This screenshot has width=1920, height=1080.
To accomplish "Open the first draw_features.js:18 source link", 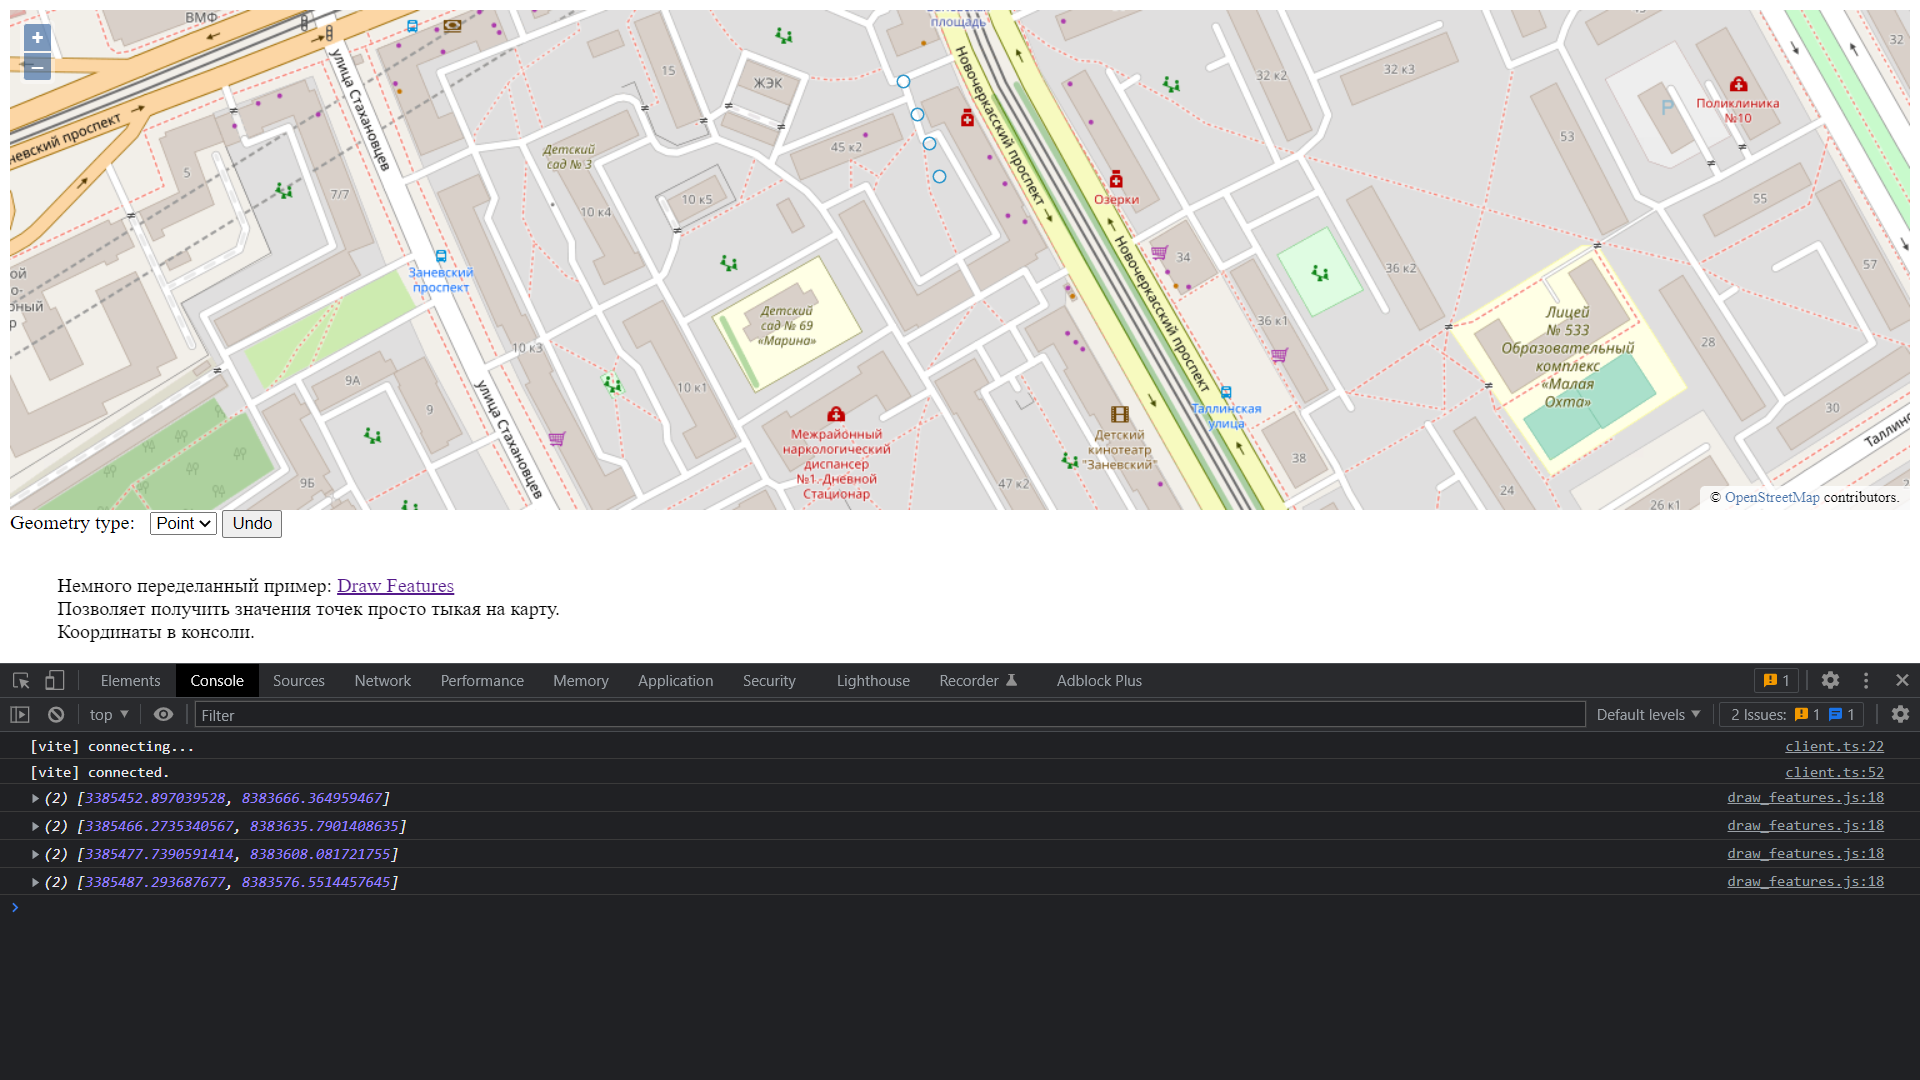I will pyautogui.click(x=1805, y=798).
